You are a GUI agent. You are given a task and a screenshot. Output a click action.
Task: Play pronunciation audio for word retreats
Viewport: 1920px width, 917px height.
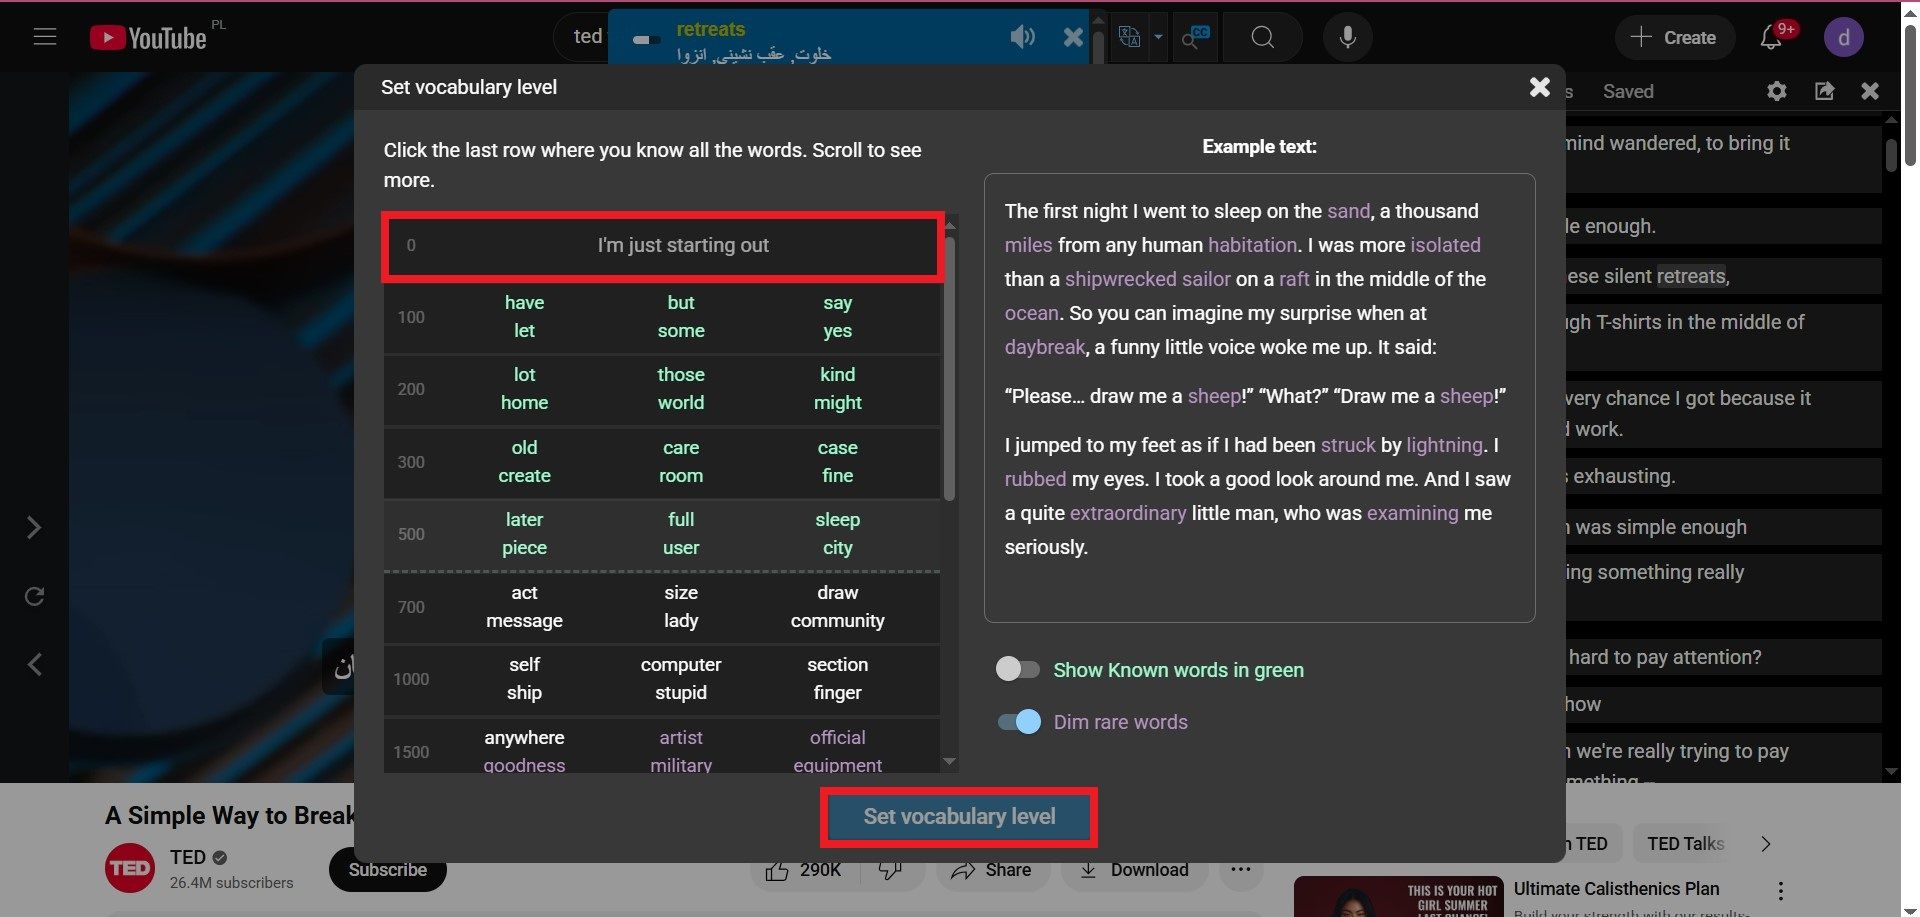coord(1022,38)
